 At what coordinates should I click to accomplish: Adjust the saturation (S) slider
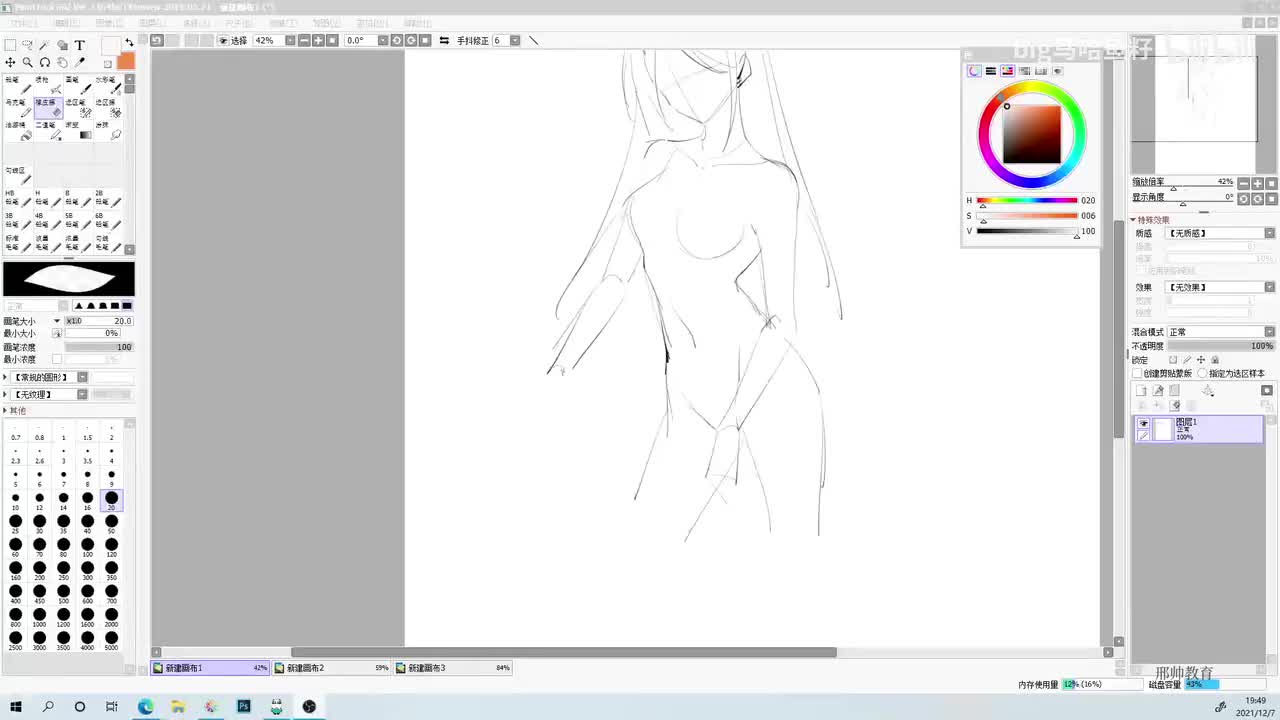(x=1027, y=216)
